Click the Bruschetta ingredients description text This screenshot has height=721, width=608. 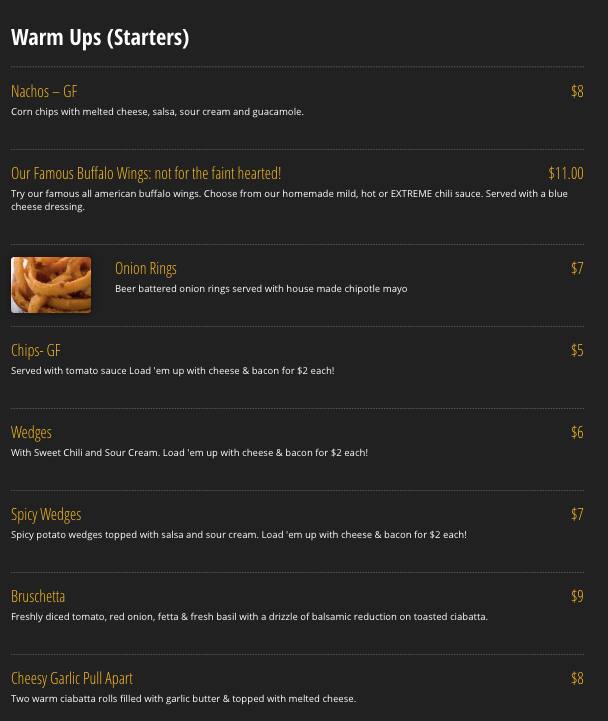click(249, 617)
